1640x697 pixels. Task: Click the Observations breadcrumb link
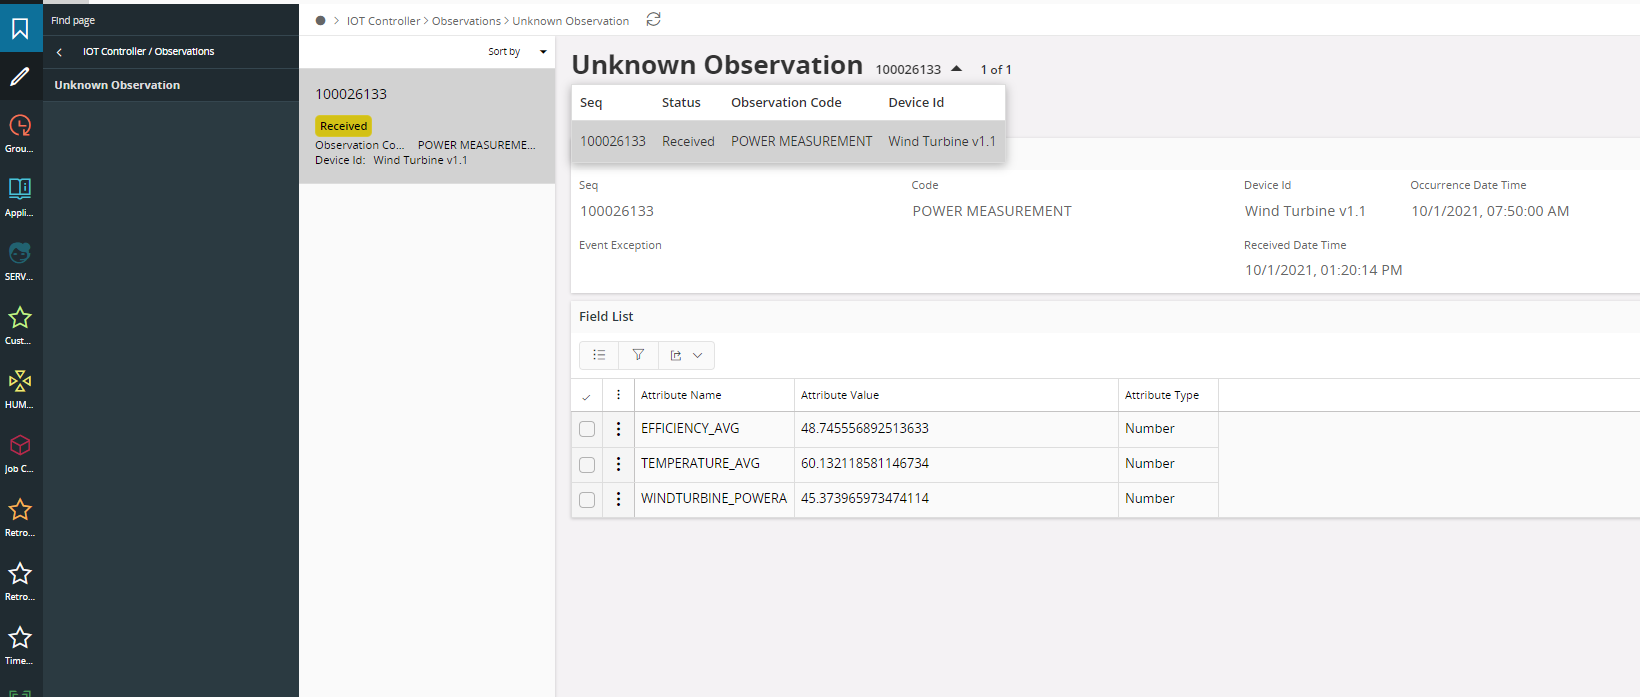click(466, 21)
